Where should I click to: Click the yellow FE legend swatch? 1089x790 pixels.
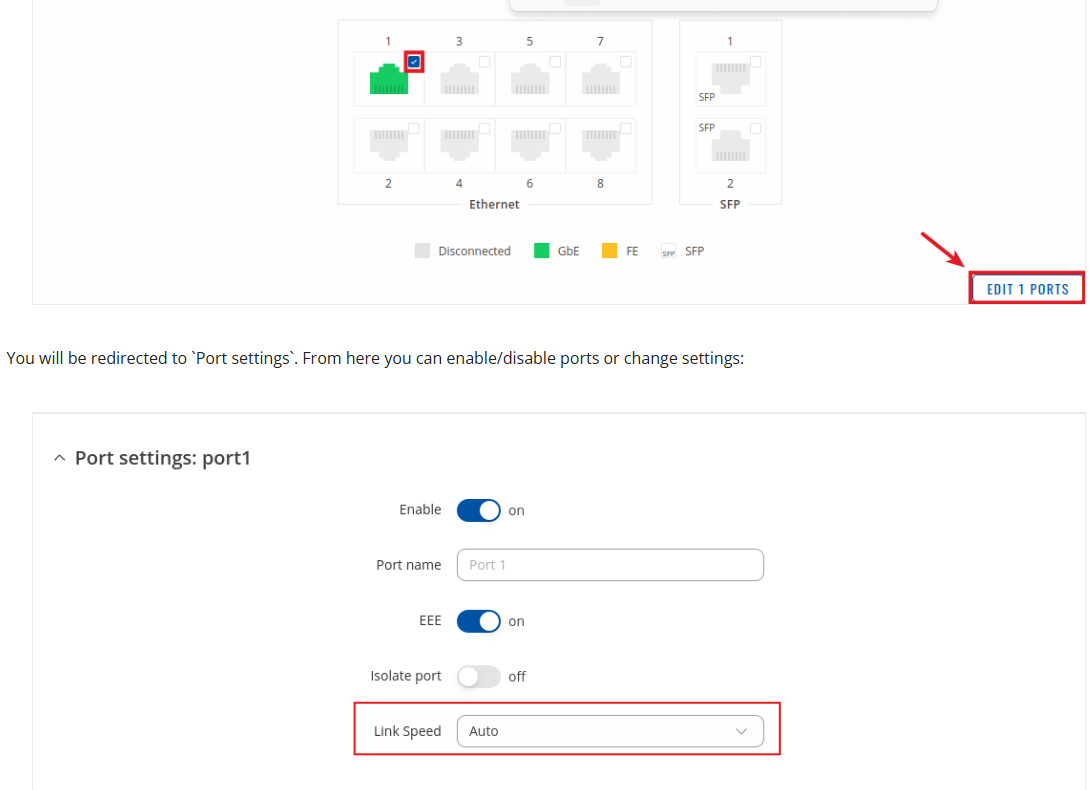coord(609,251)
